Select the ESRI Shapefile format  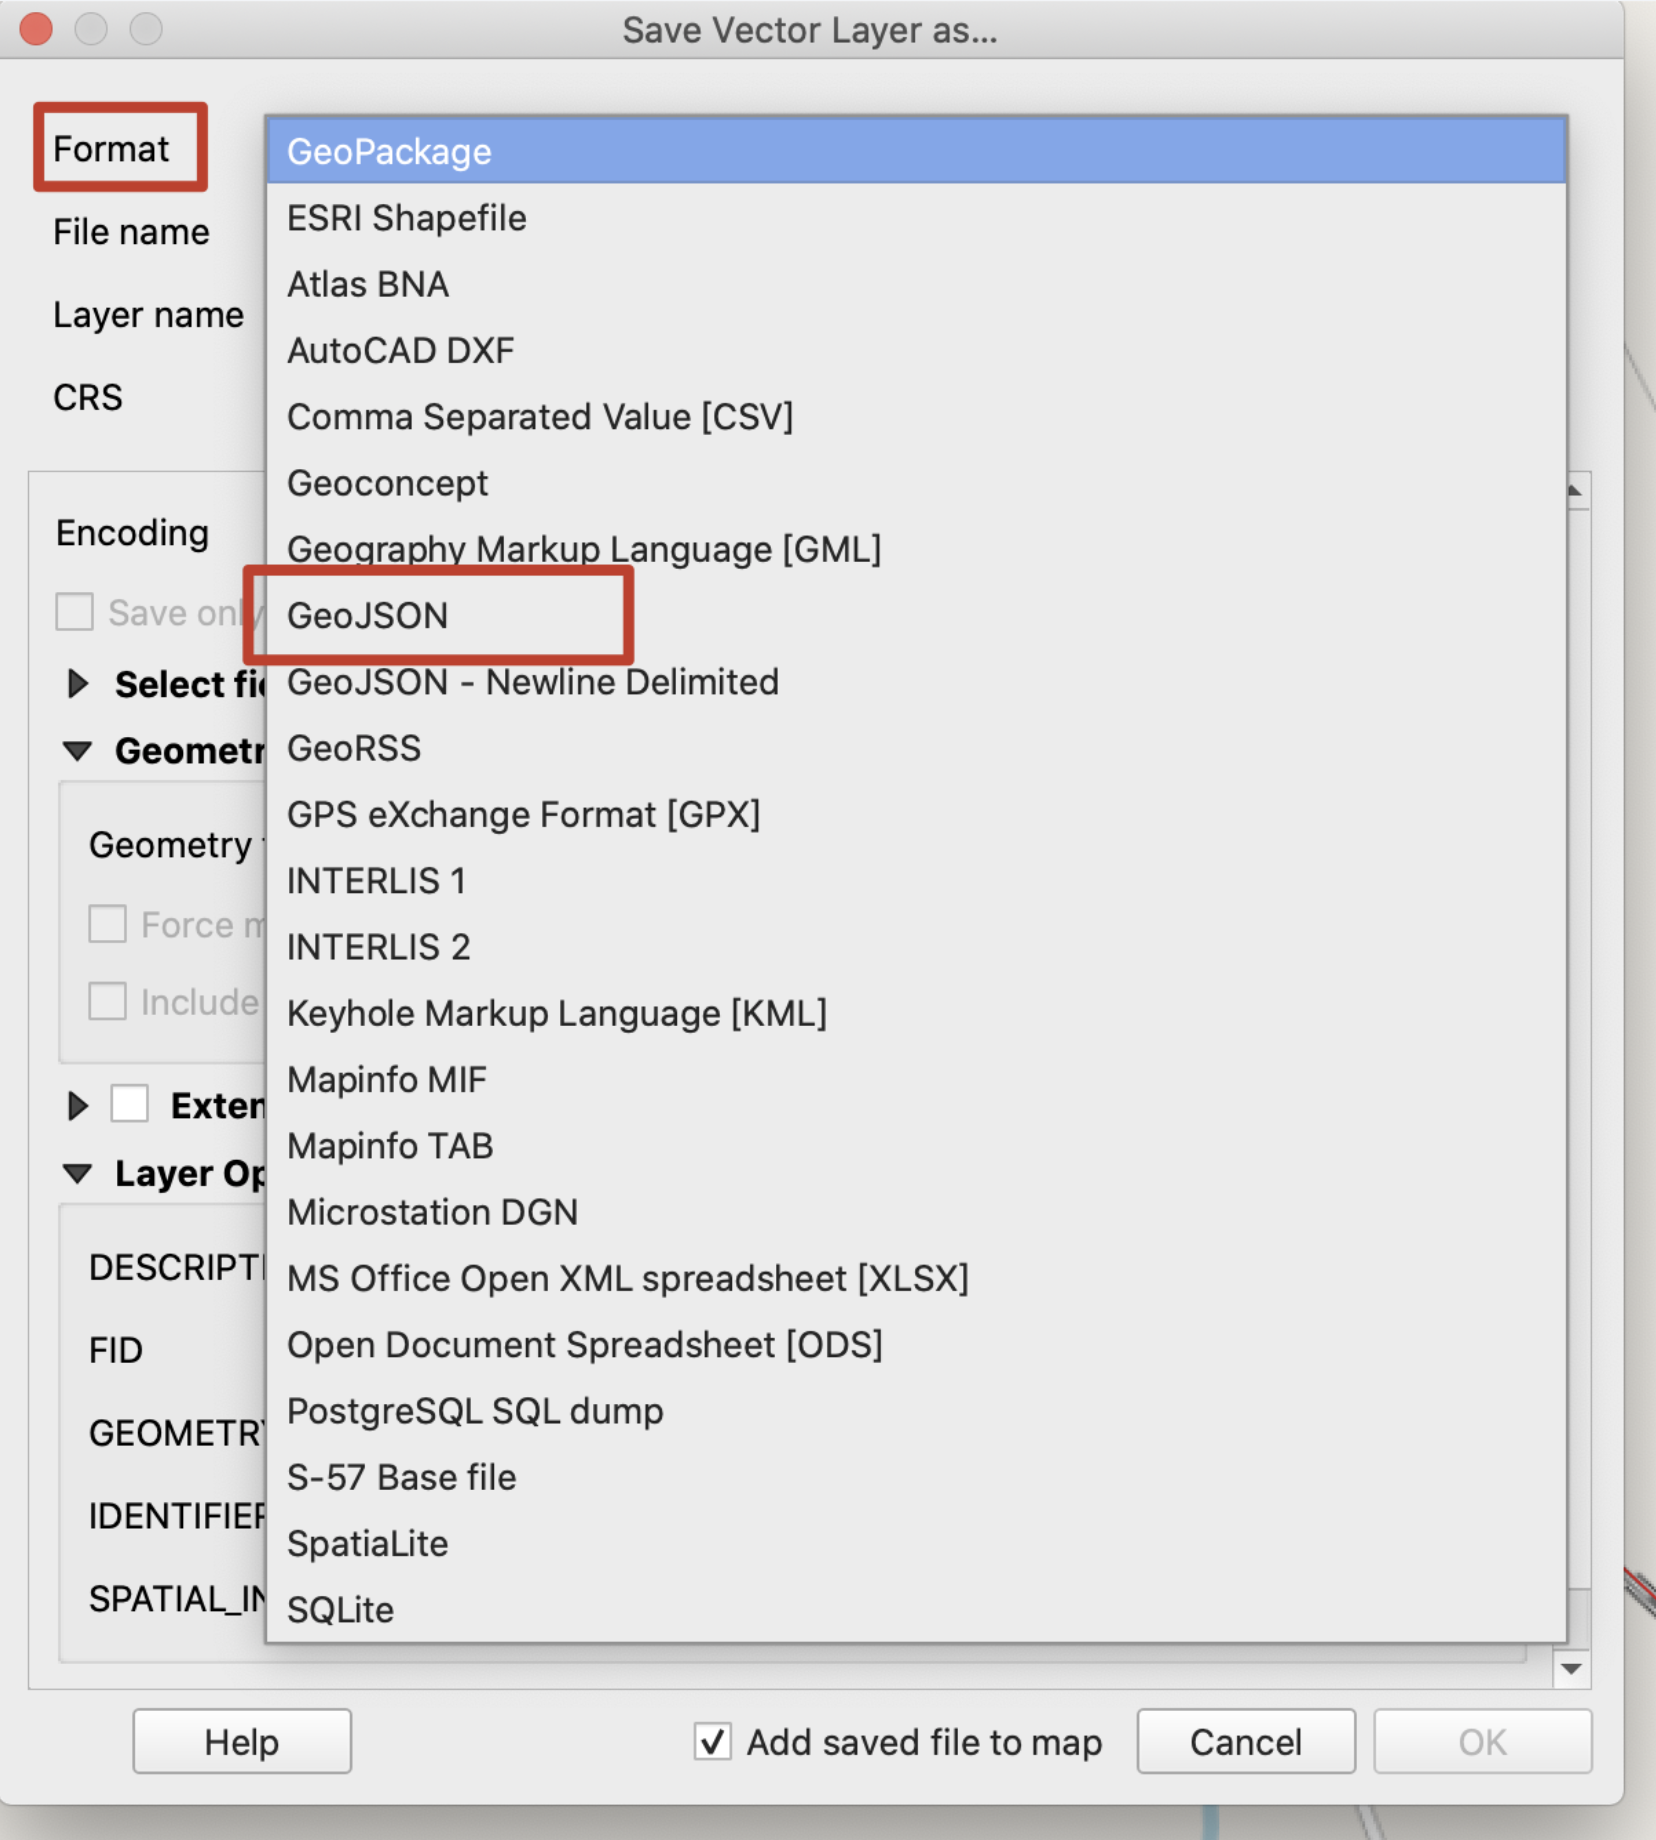[404, 218]
